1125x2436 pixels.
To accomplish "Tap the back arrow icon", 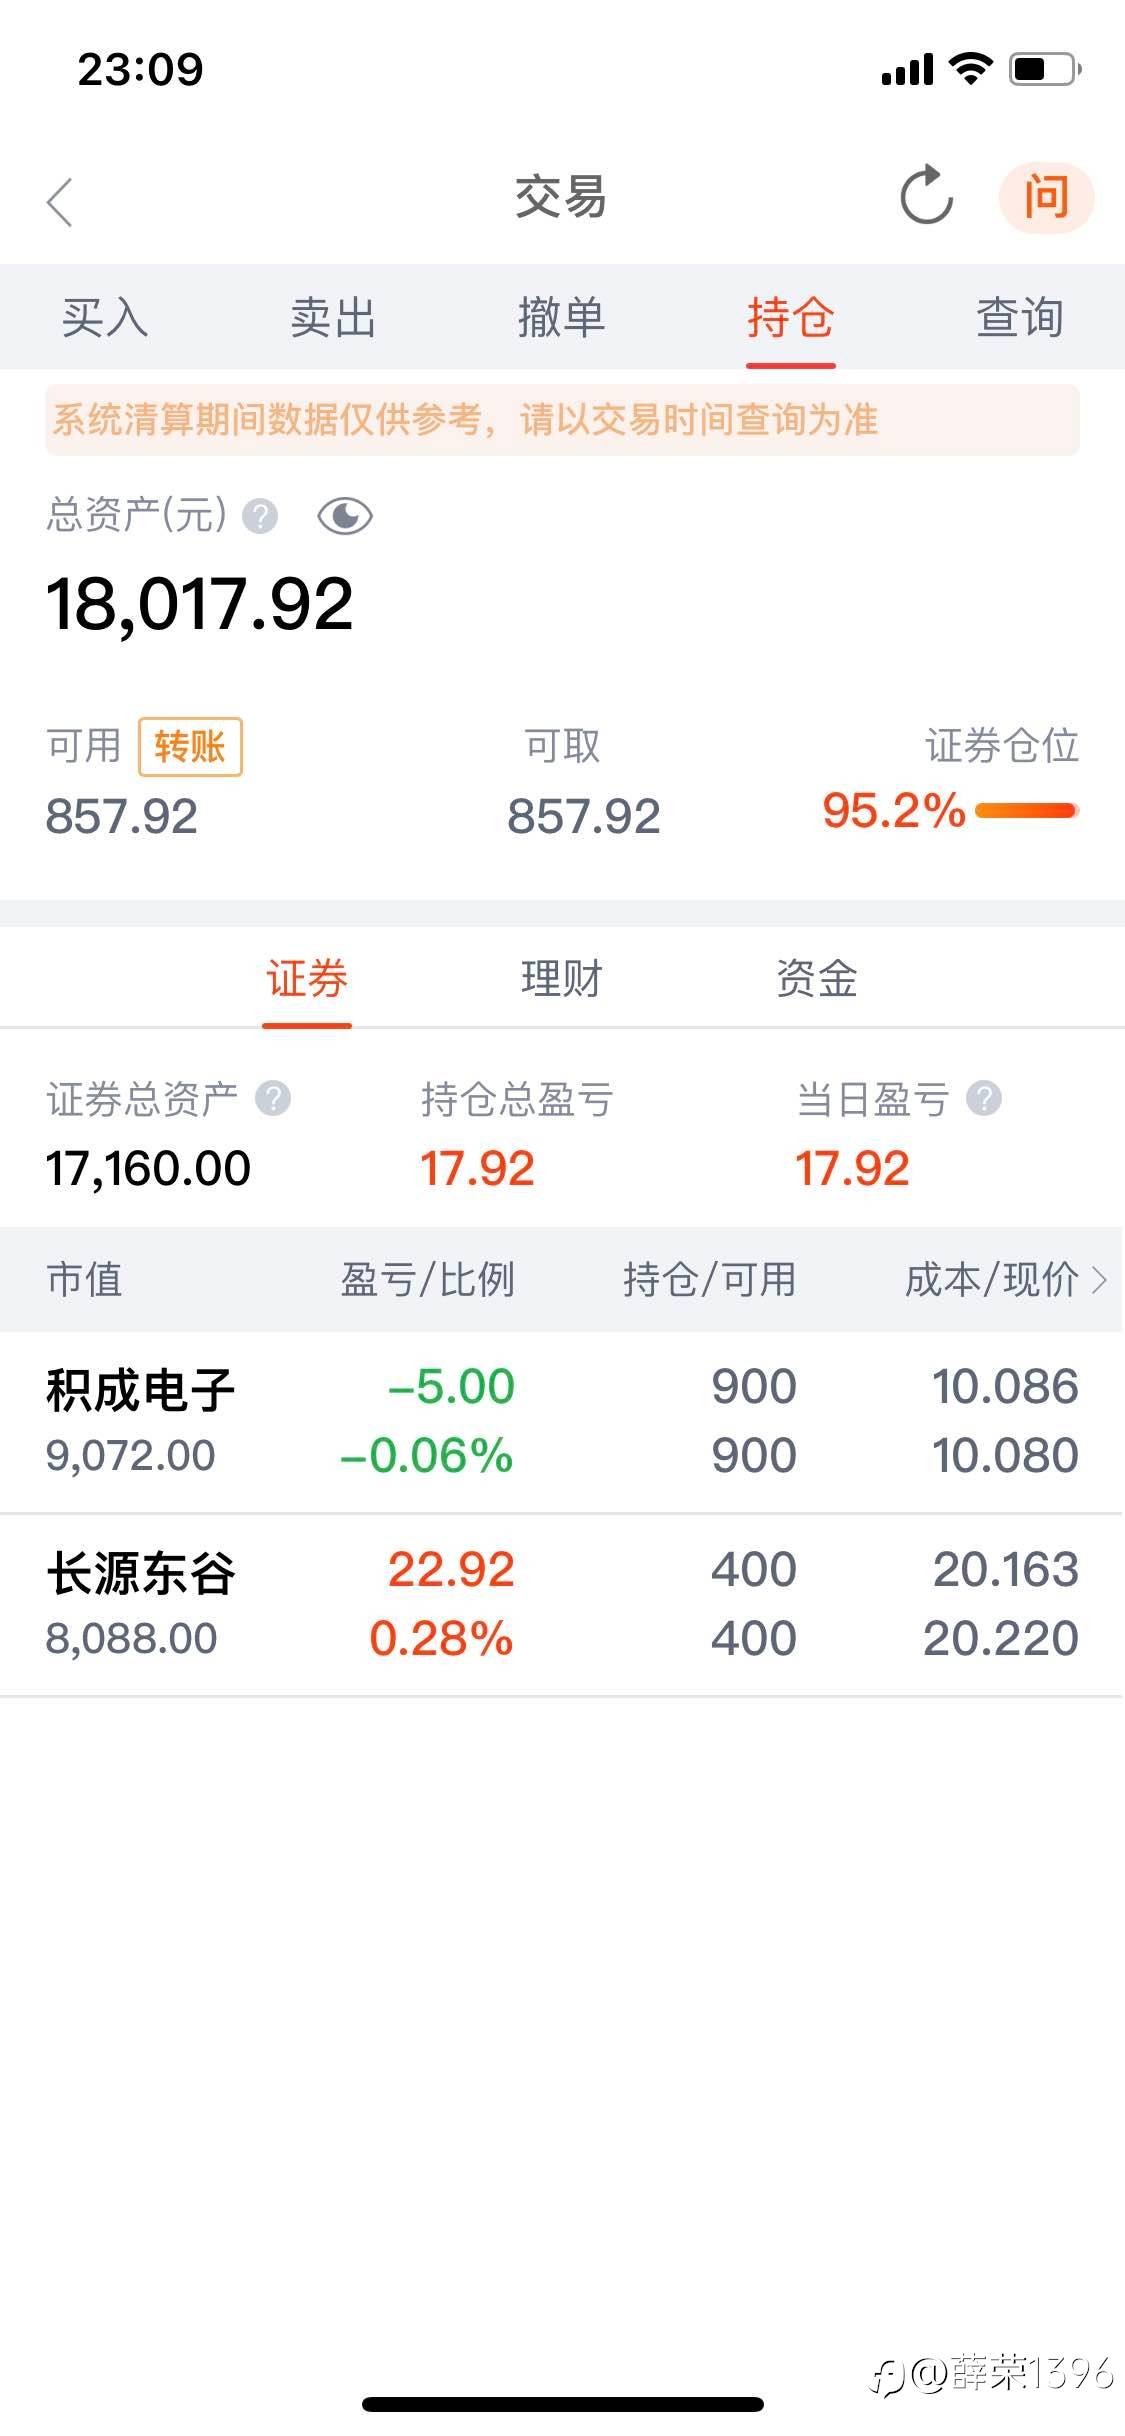I will pyautogui.click(x=60, y=202).
